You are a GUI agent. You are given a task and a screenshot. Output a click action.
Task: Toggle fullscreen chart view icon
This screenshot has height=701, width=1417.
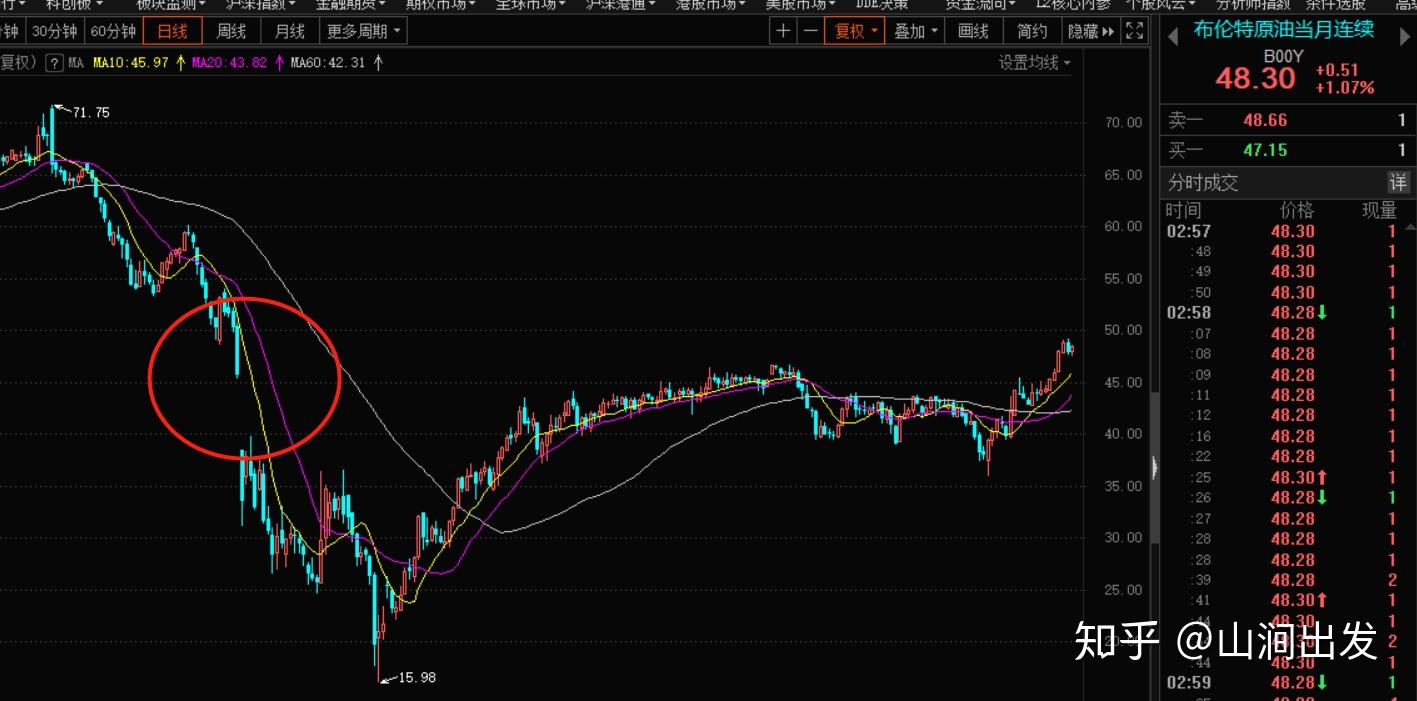[x=1134, y=31]
